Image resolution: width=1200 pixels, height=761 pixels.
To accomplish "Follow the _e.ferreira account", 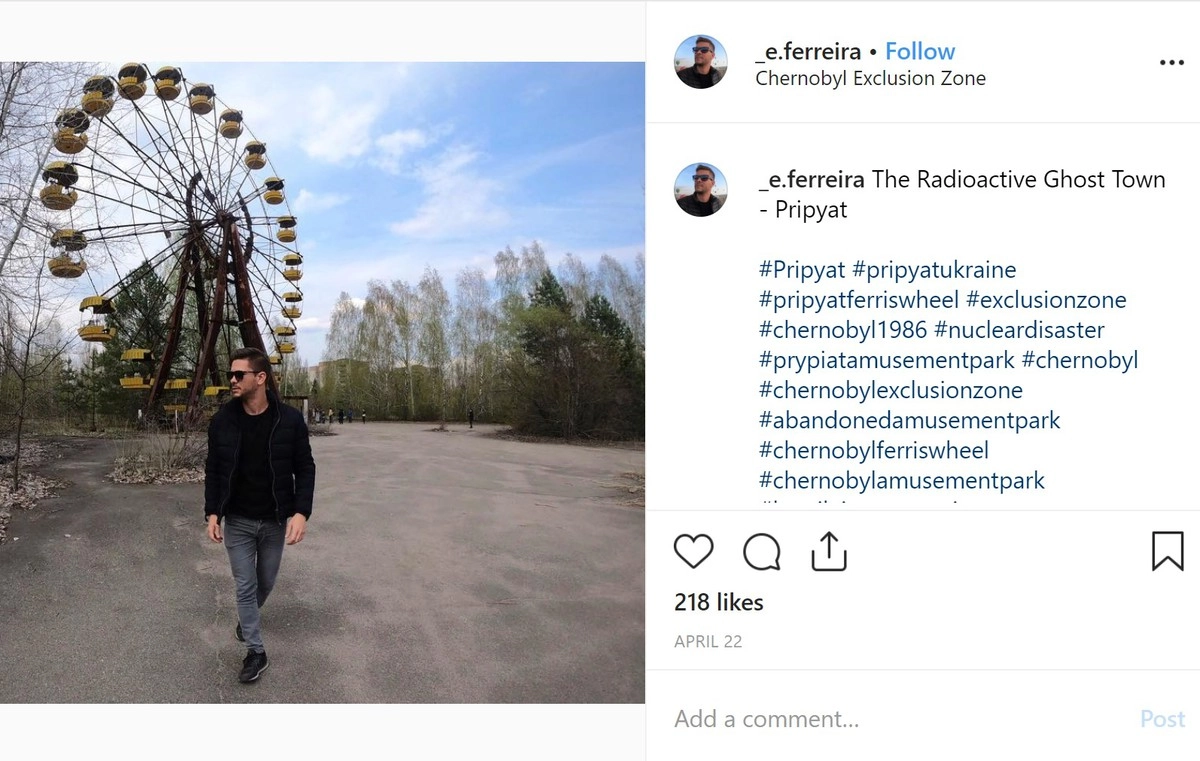I will (920, 51).
